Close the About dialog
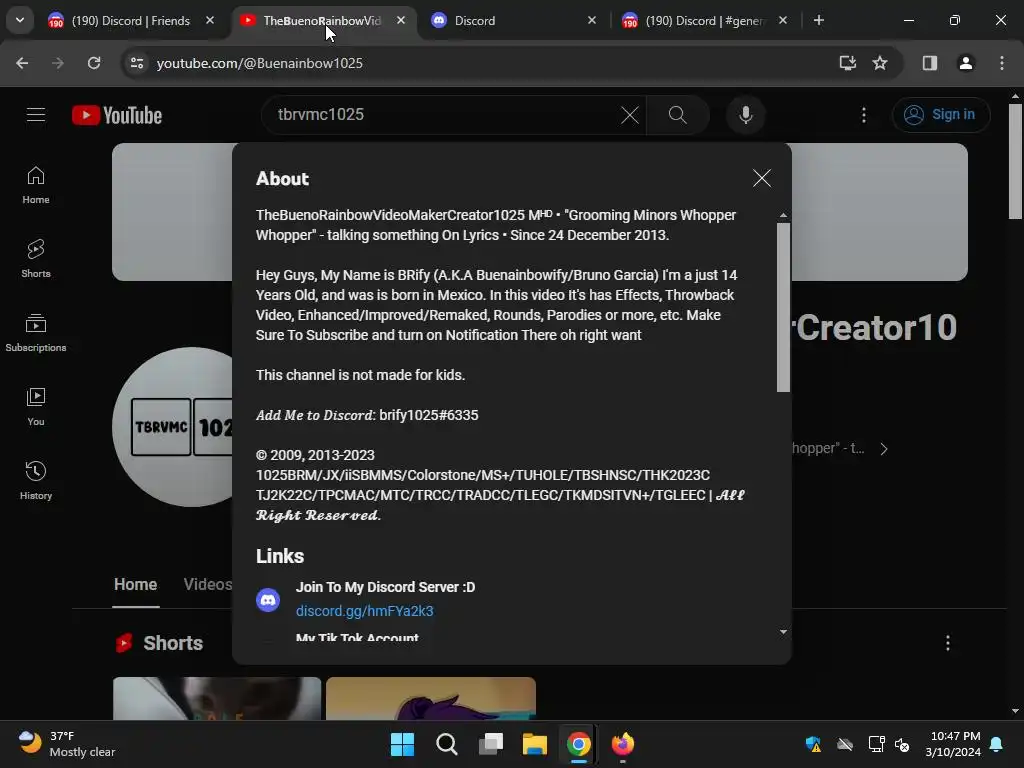 (x=761, y=178)
